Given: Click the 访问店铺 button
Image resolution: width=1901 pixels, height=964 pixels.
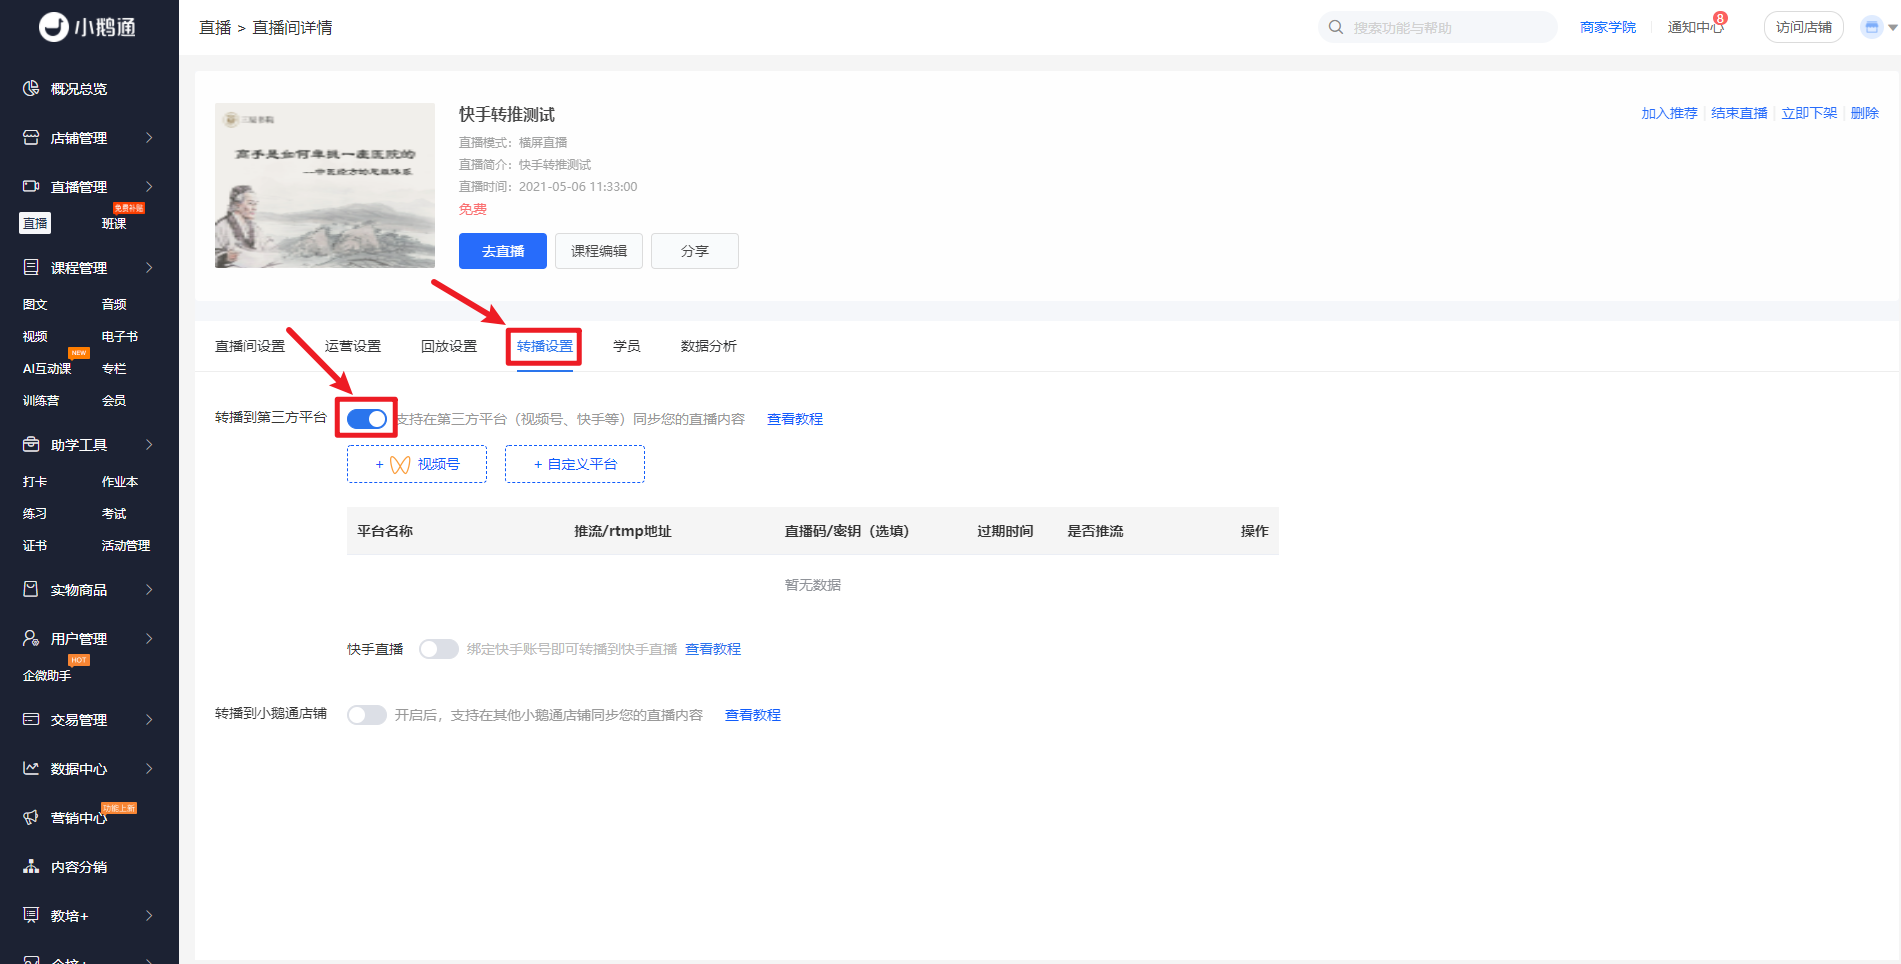Looking at the screenshot, I should coord(1804,28).
